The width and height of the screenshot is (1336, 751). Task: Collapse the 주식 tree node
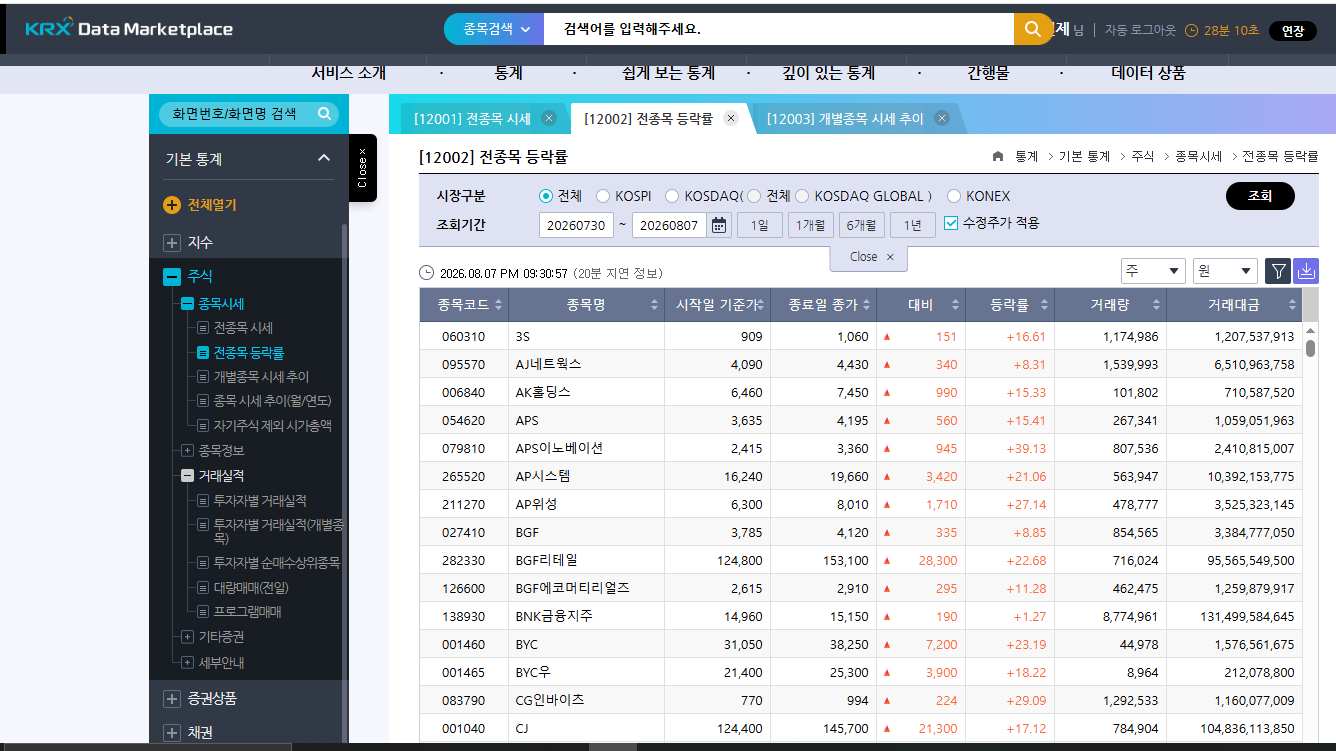tap(172, 277)
